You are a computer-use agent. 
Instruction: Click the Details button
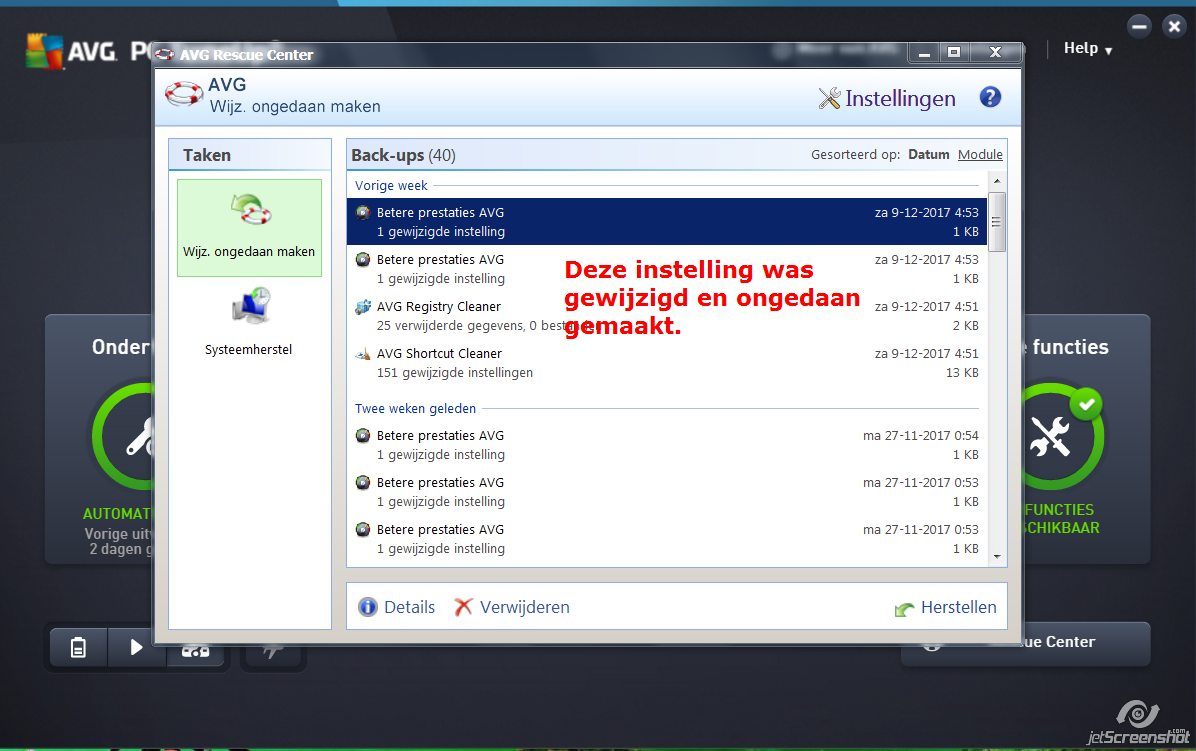[397, 607]
